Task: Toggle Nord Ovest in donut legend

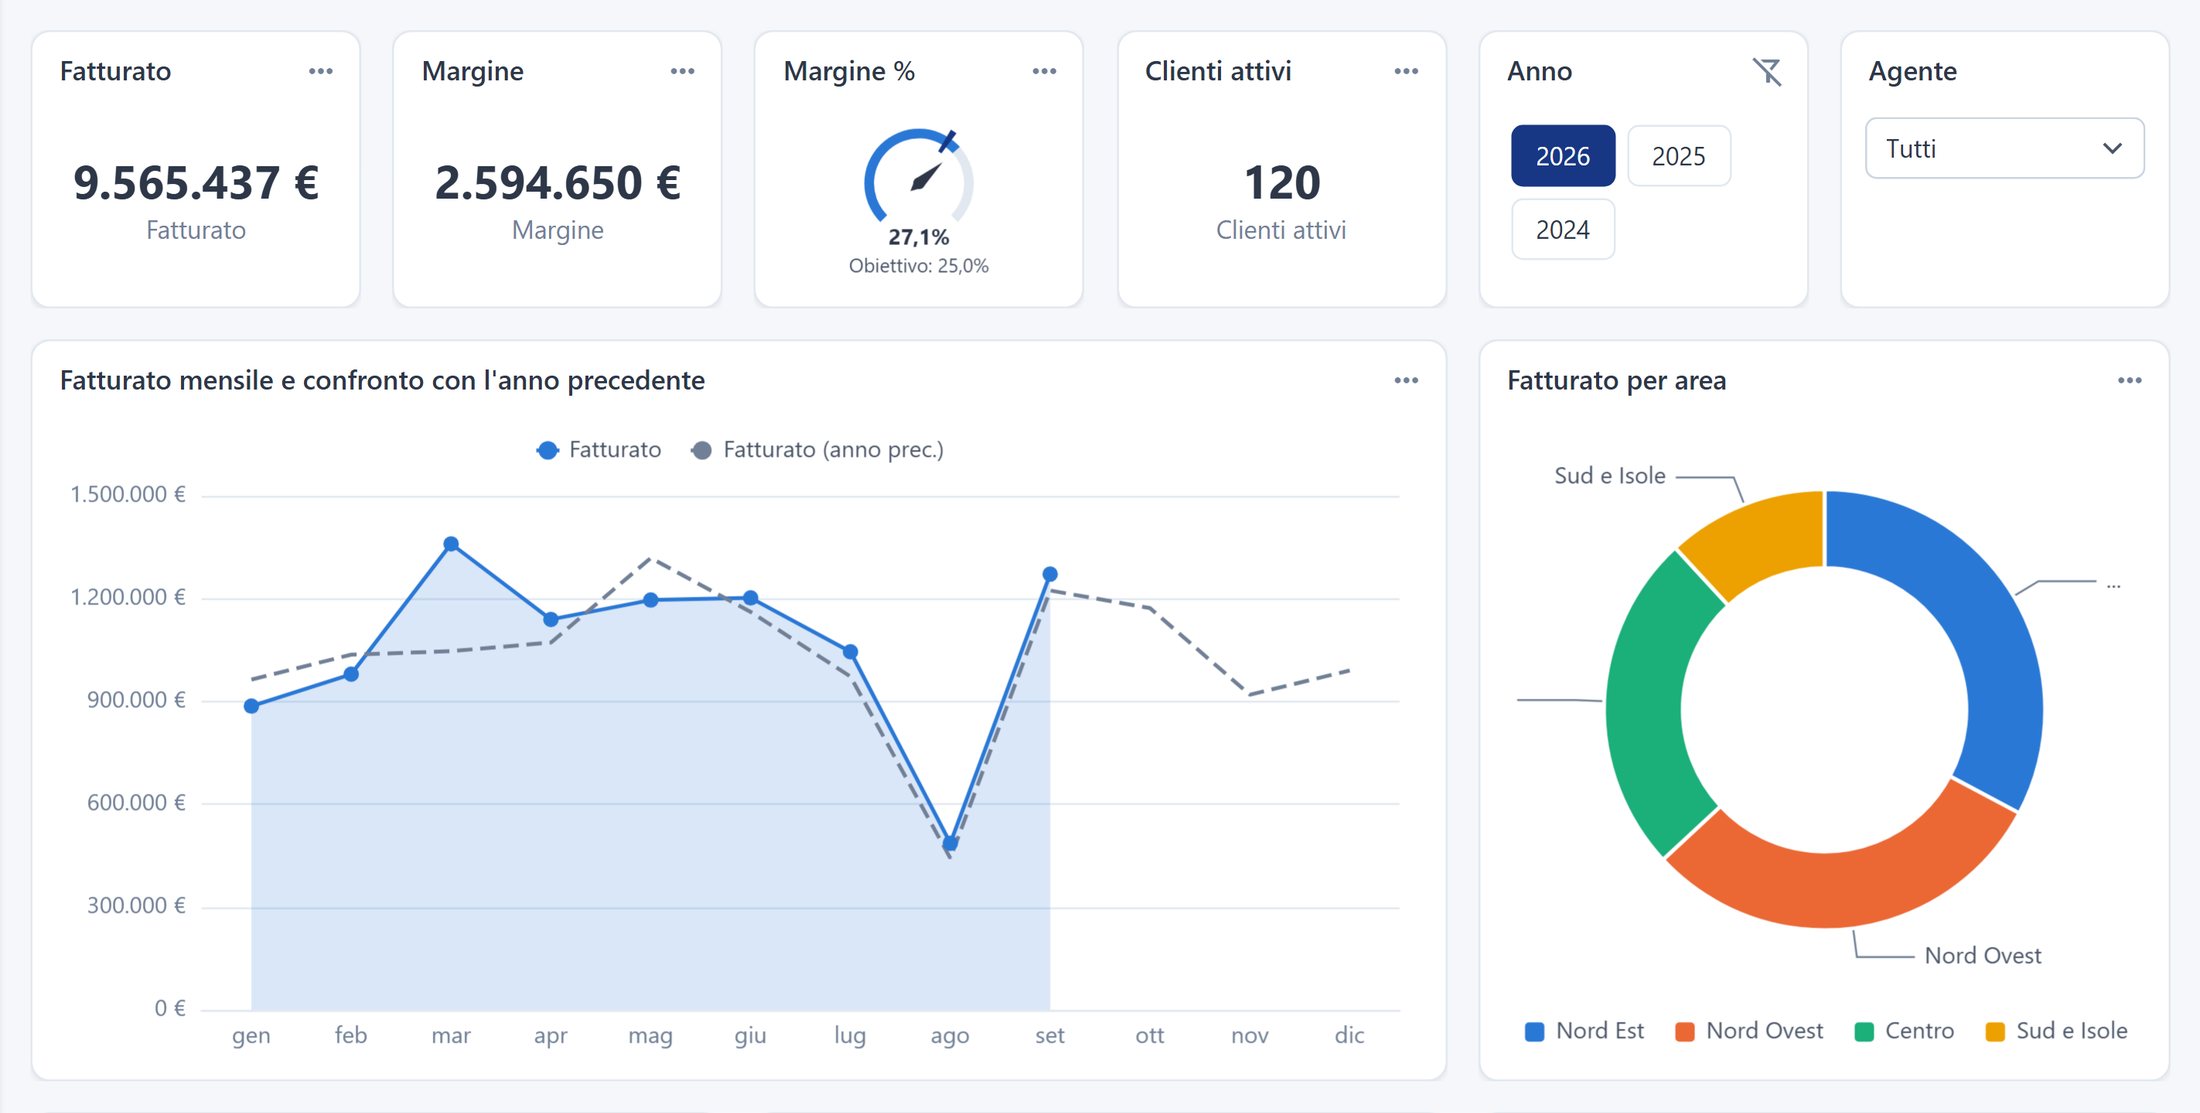Action: click(x=1749, y=1031)
